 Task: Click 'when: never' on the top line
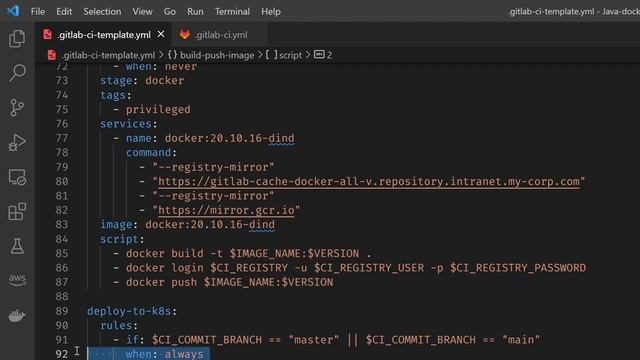point(161,67)
